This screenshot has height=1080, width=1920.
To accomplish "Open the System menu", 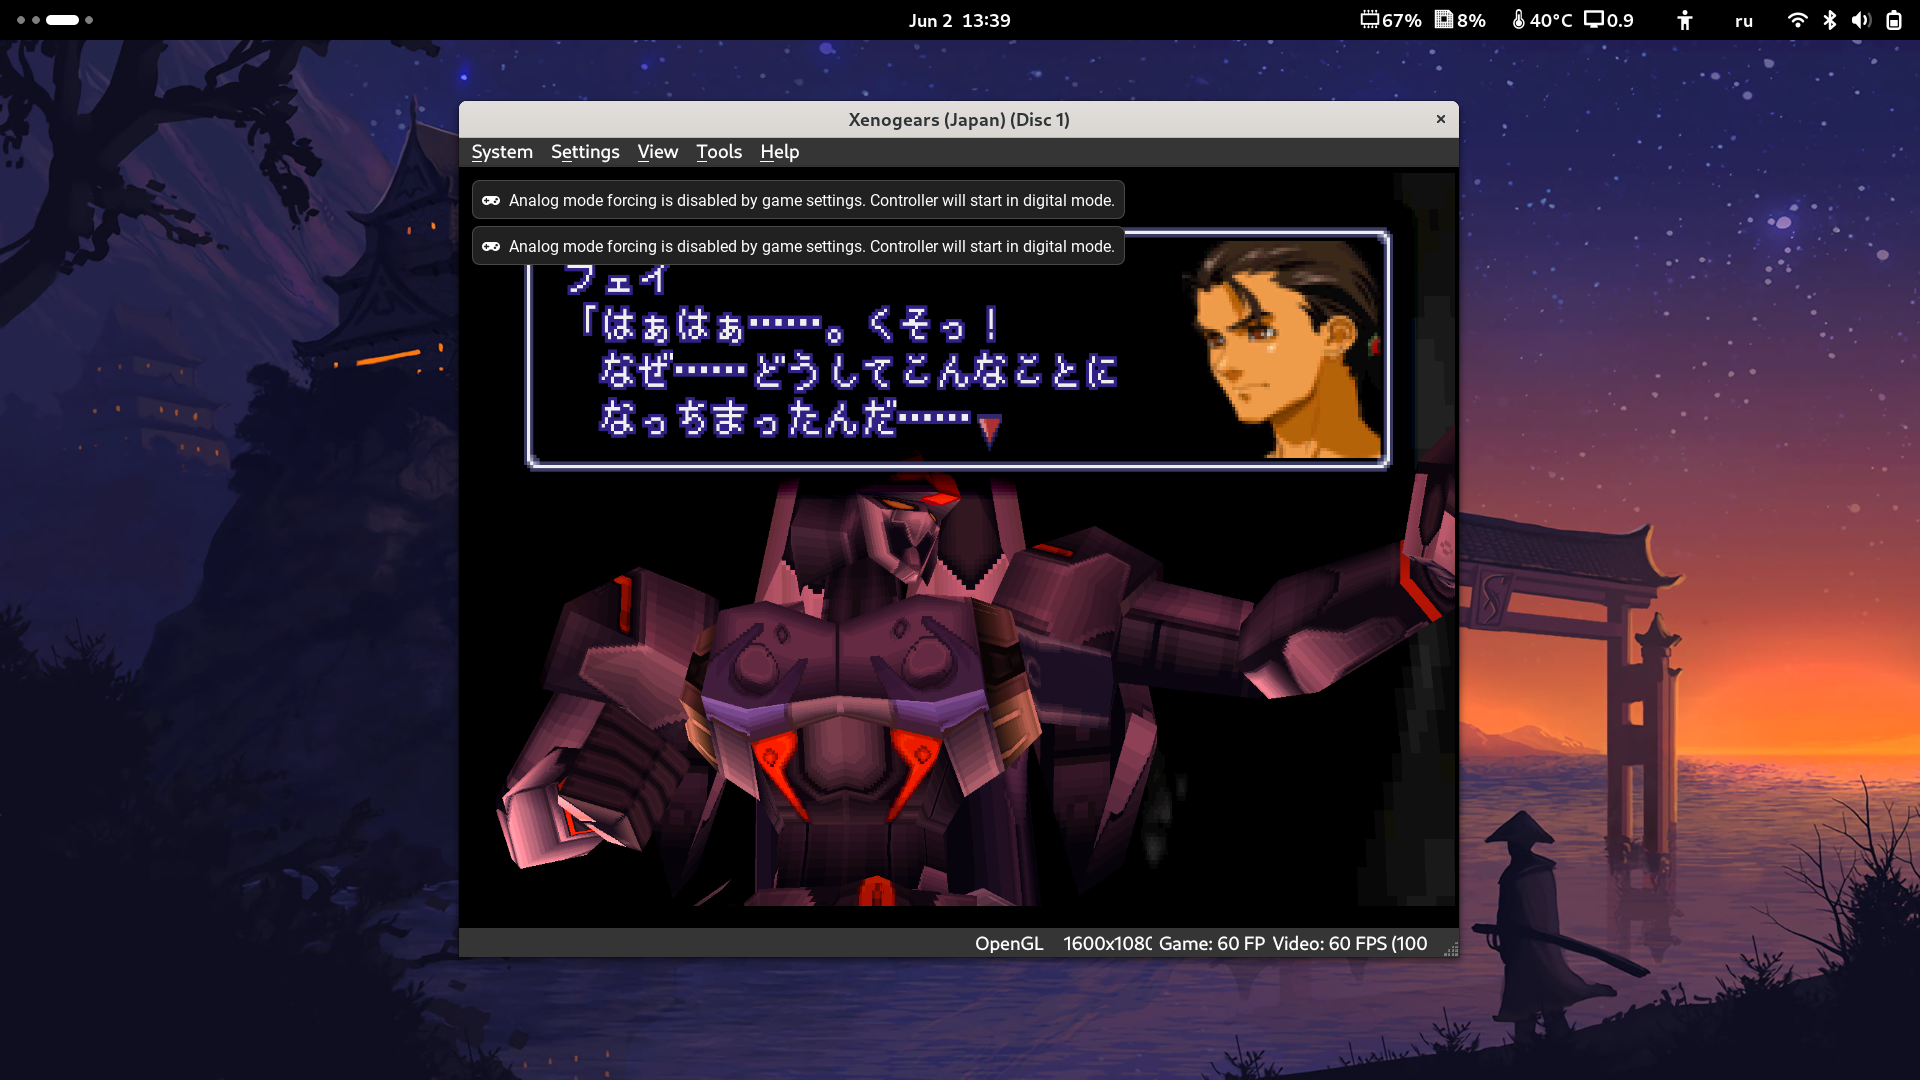I will pyautogui.click(x=502, y=152).
